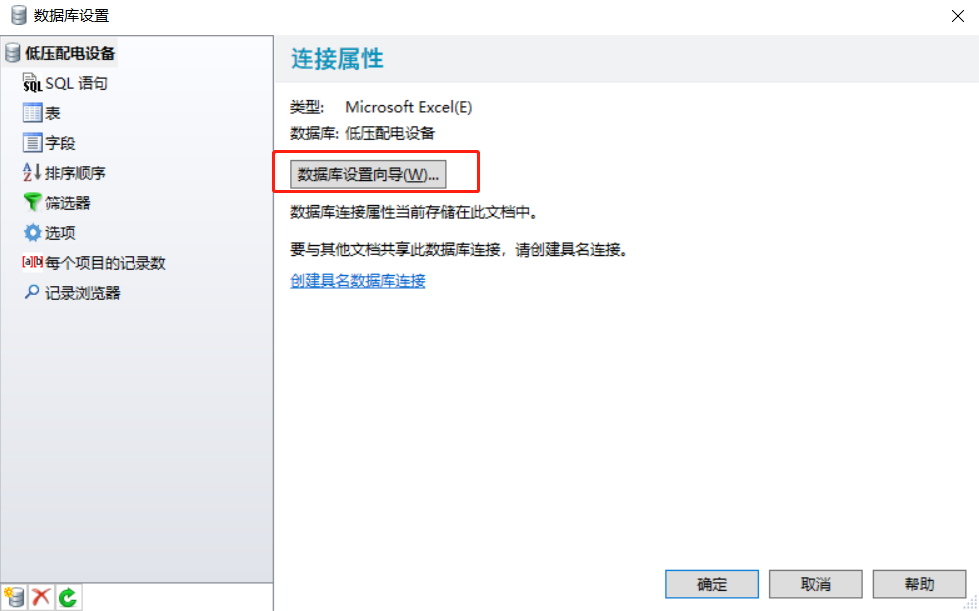Delete database with red X icon
Image resolution: width=979 pixels, height=611 pixels.
(41, 597)
